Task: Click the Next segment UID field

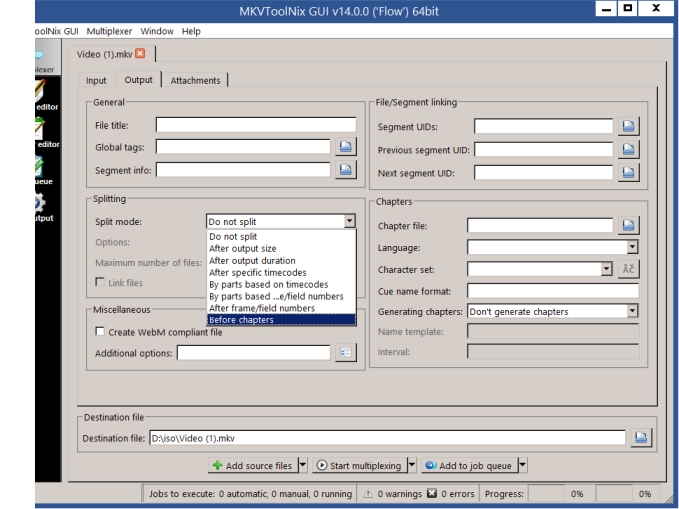Action: coord(543,172)
